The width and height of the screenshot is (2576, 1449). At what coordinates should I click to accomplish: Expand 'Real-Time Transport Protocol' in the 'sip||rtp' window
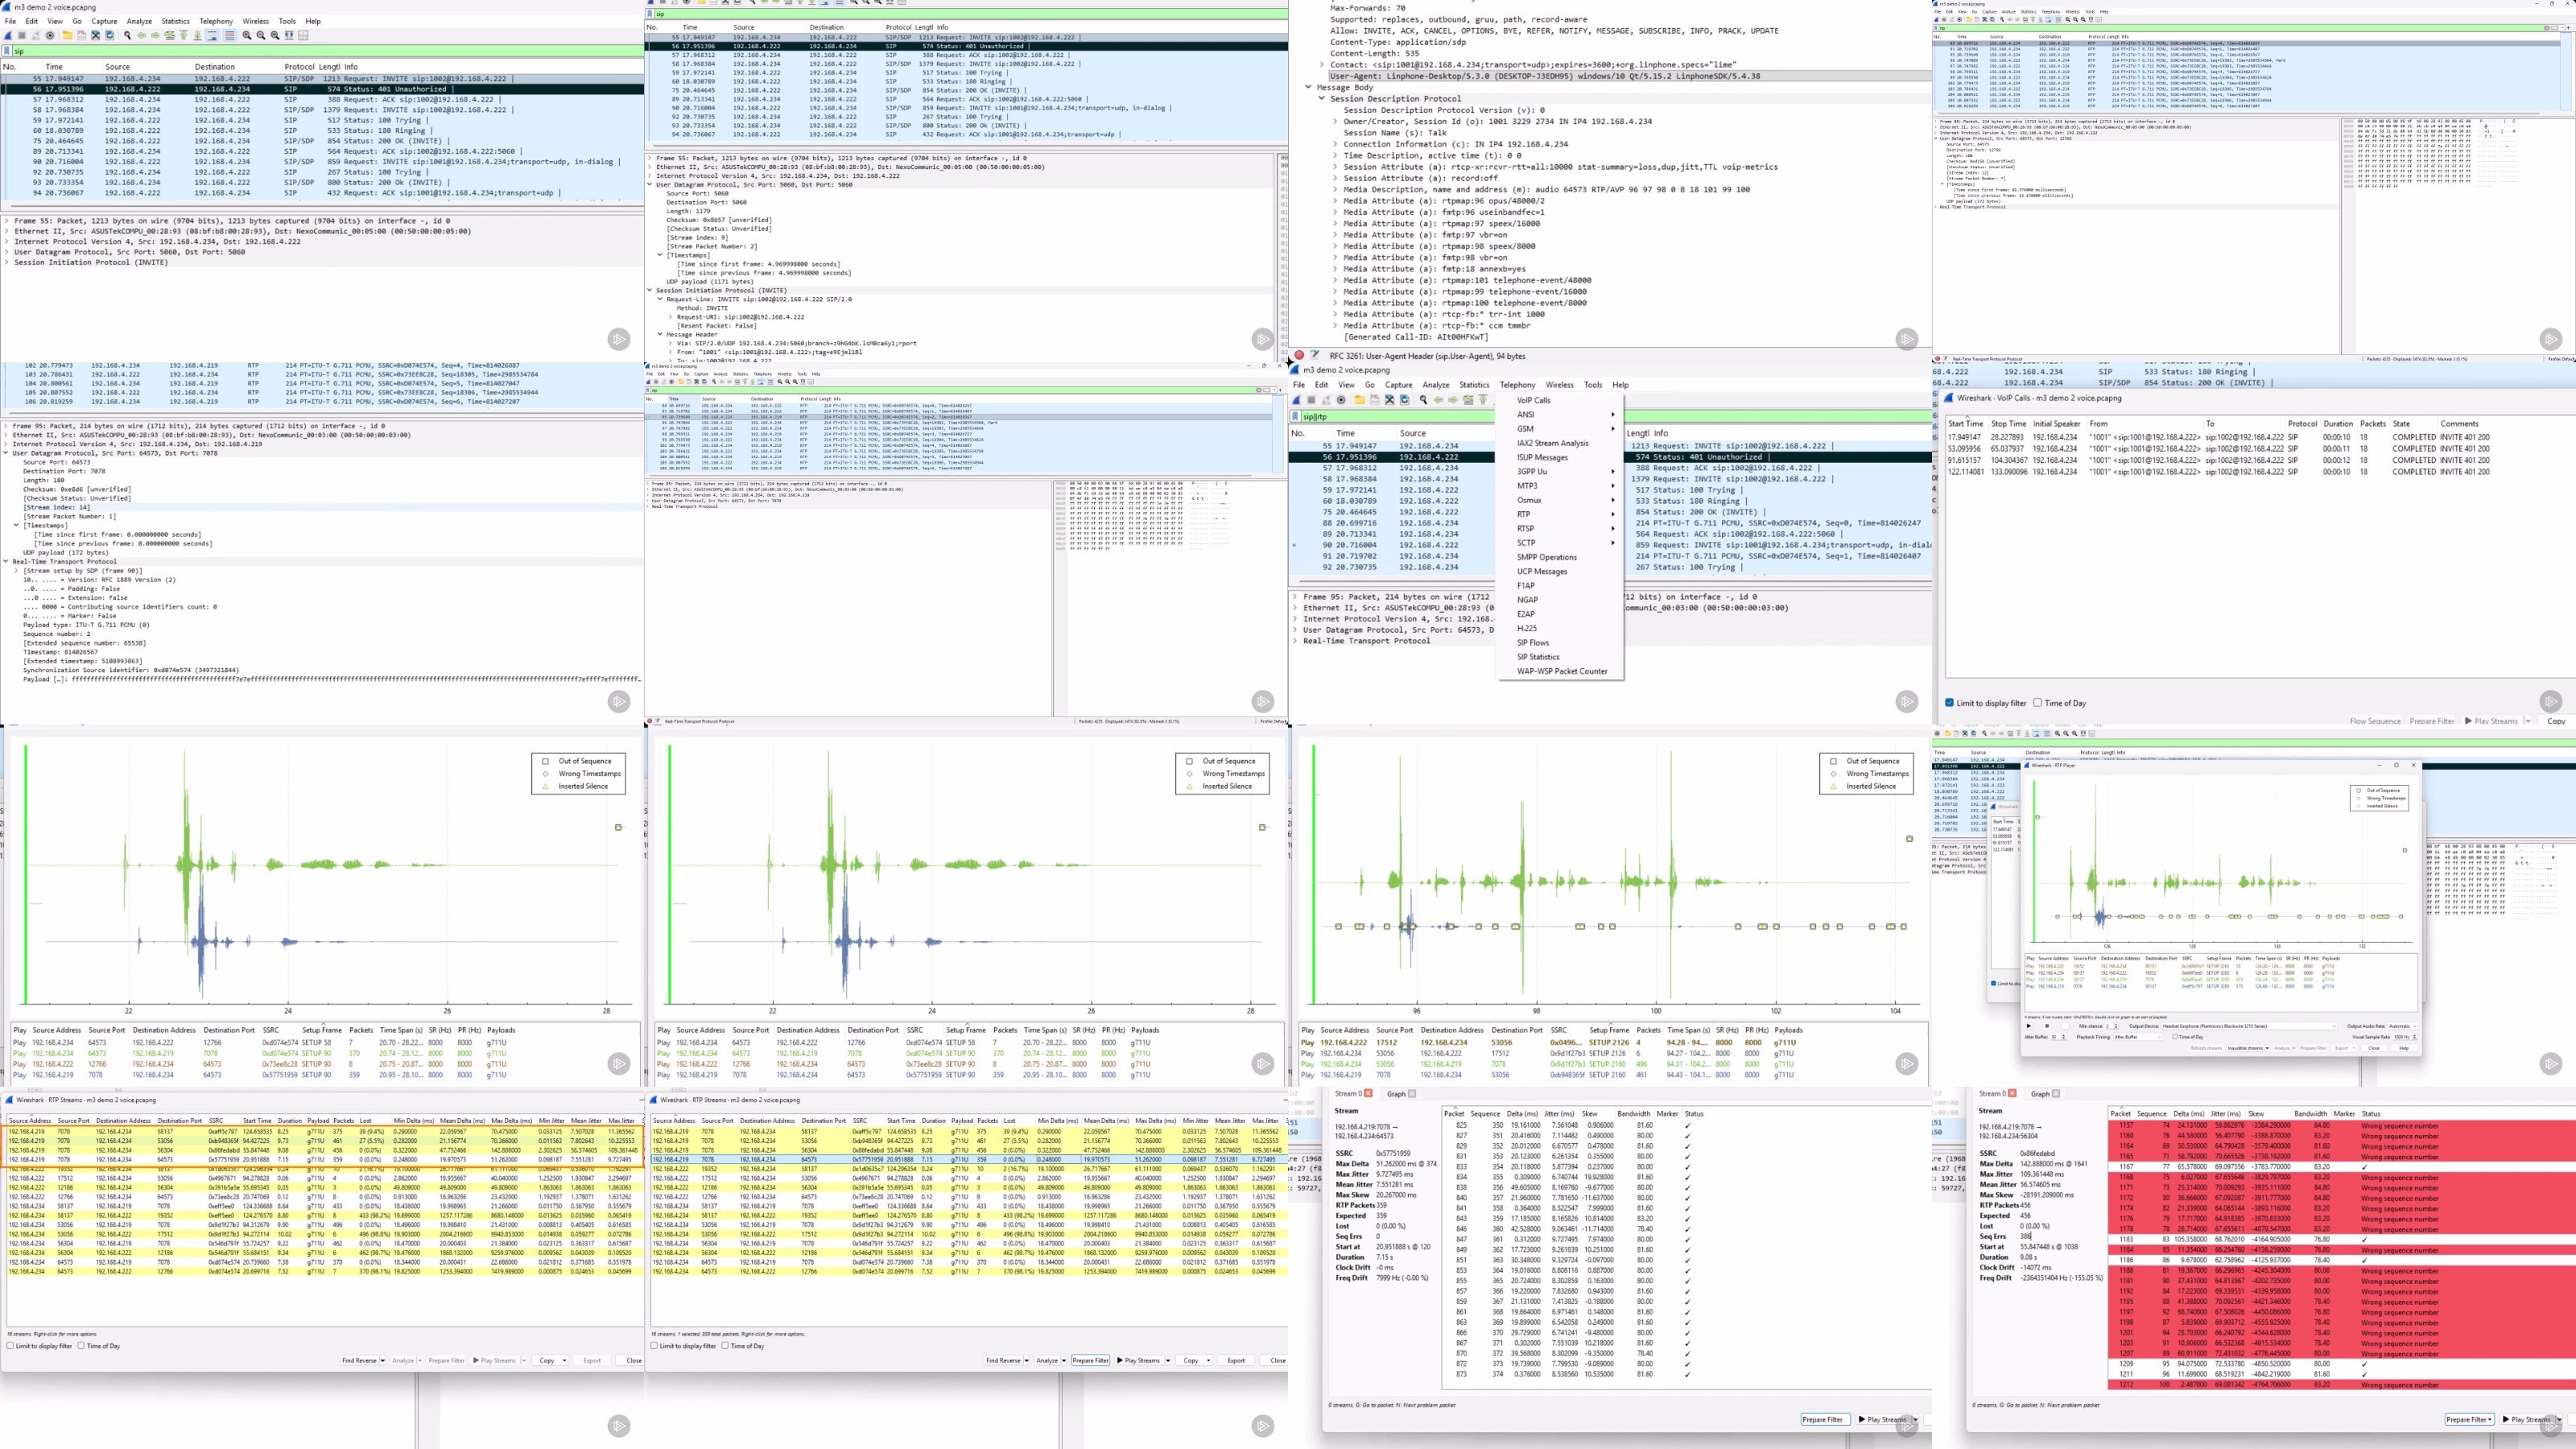point(1295,641)
